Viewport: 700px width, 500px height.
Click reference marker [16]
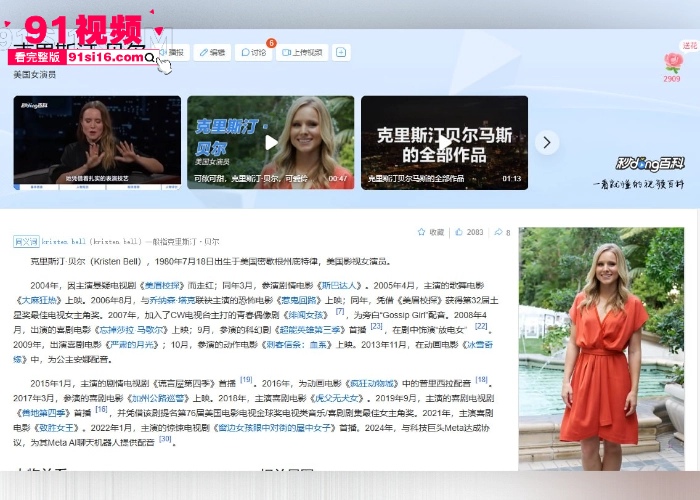(101, 409)
